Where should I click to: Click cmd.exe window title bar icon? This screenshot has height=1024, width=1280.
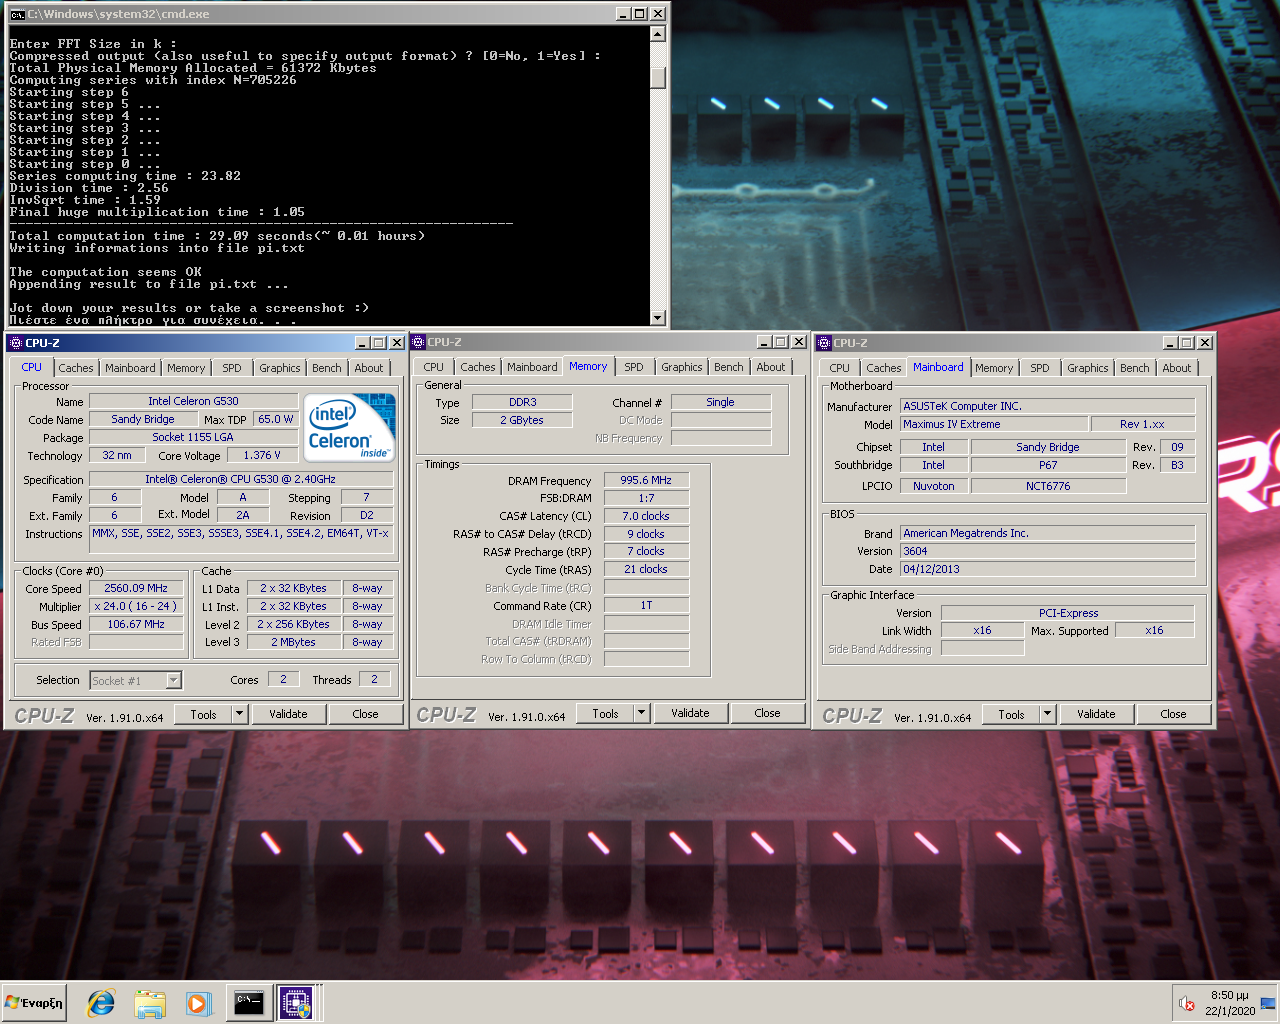point(17,14)
